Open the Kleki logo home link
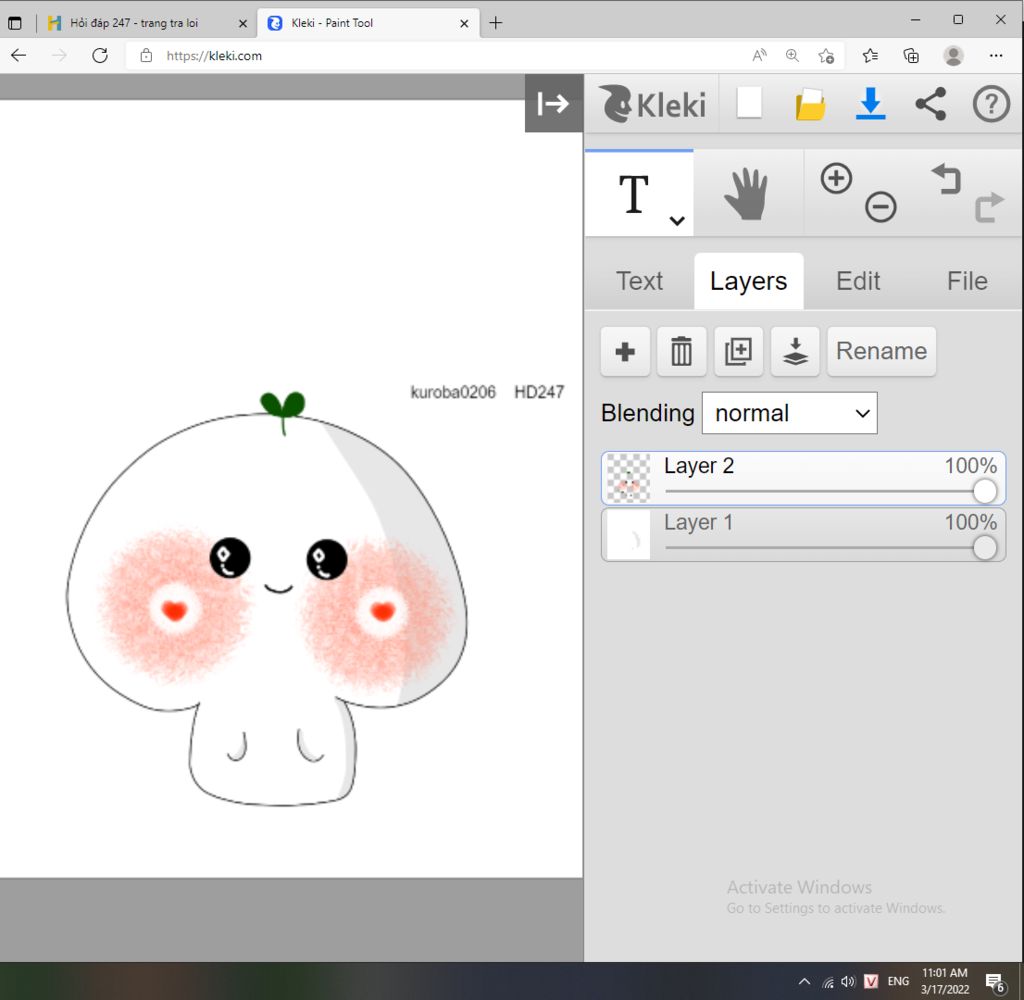 (x=652, y=104)
